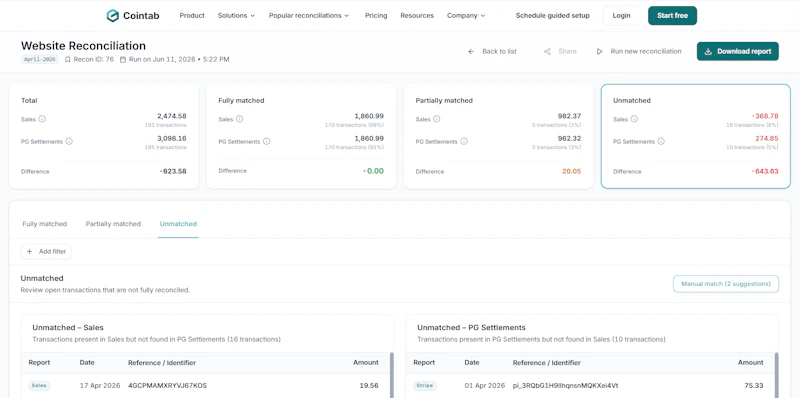Click the Download report button
Viewport: 800px width, 398px height.
click(738, 52)
